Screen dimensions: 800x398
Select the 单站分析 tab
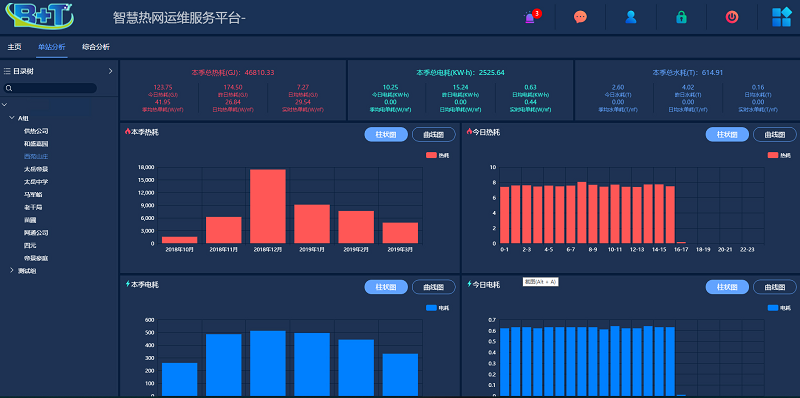[52, 47]
